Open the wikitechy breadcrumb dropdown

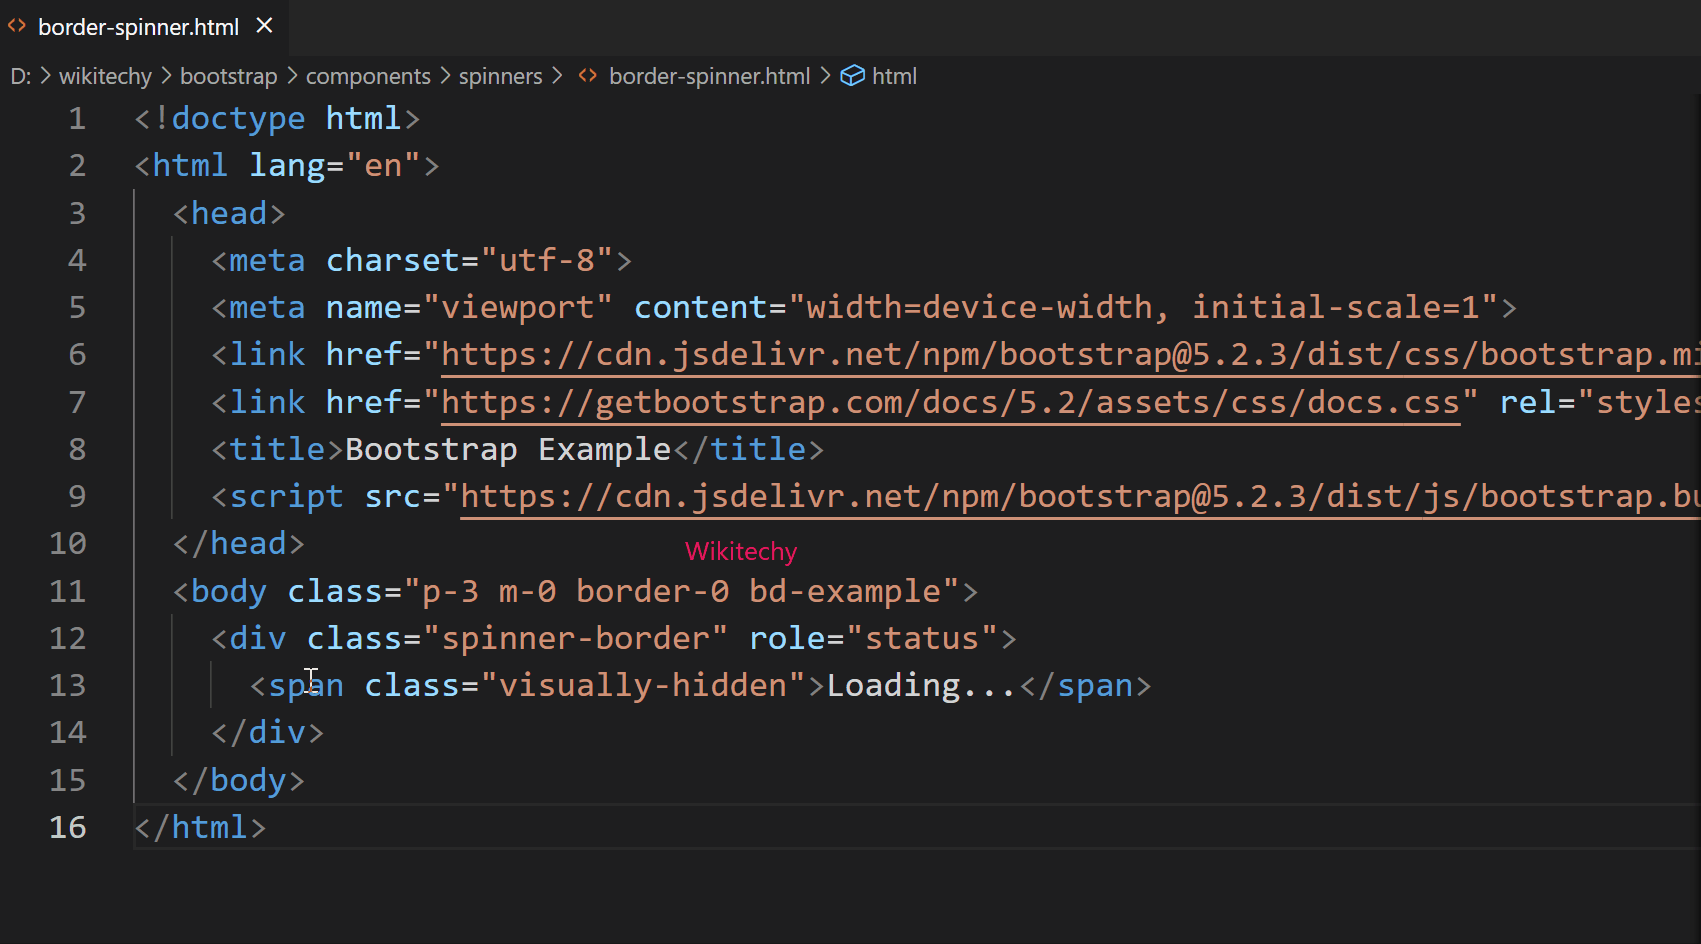tap(104, 75)
